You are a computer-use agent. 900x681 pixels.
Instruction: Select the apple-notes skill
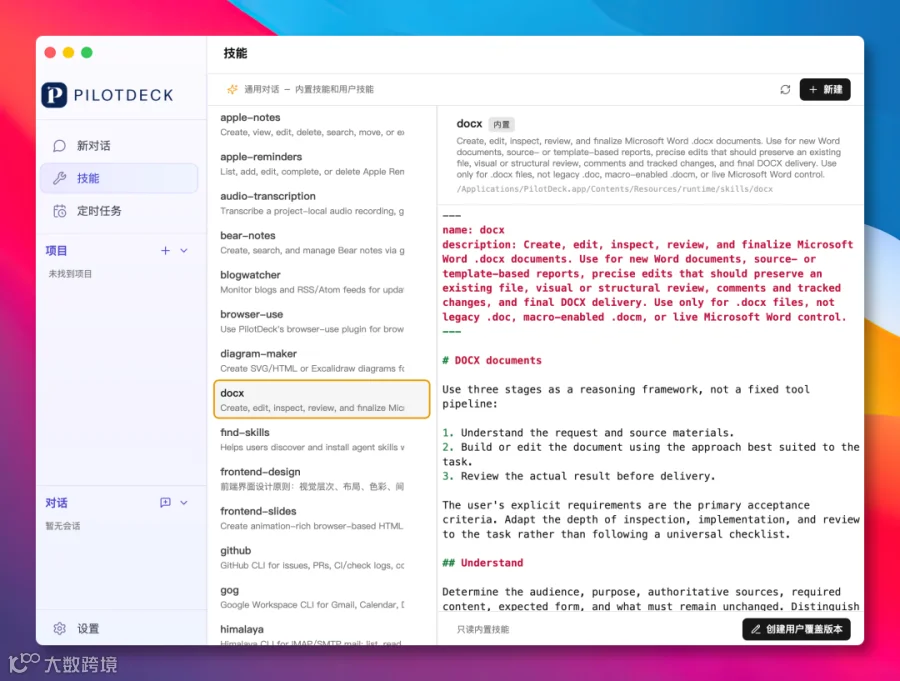pyautogui.click(x=321, y=124)
